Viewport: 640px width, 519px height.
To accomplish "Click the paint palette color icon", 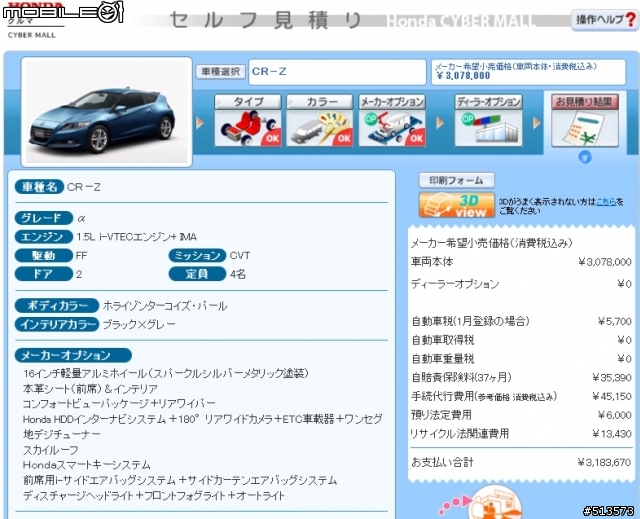I will tap(320, 128).
